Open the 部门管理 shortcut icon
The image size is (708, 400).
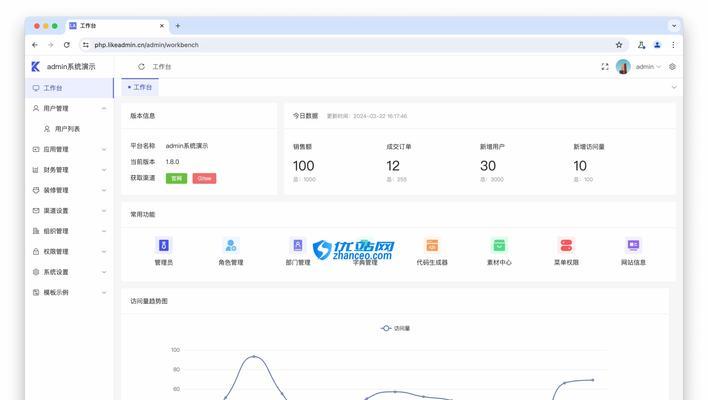[x=298, y=245]
